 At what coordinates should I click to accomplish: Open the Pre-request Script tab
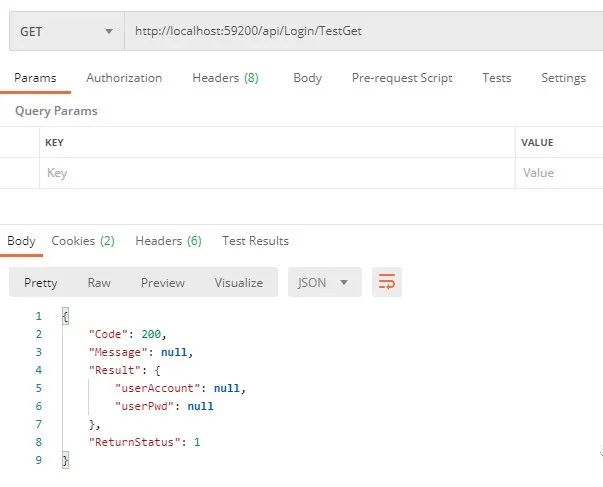pos(402,78)
